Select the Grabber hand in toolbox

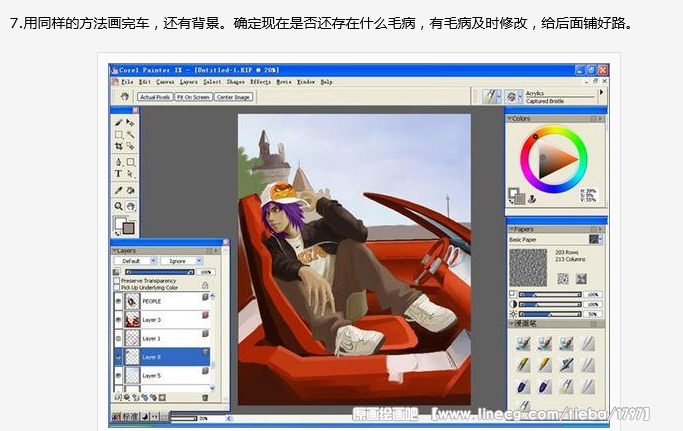(130, 206)
